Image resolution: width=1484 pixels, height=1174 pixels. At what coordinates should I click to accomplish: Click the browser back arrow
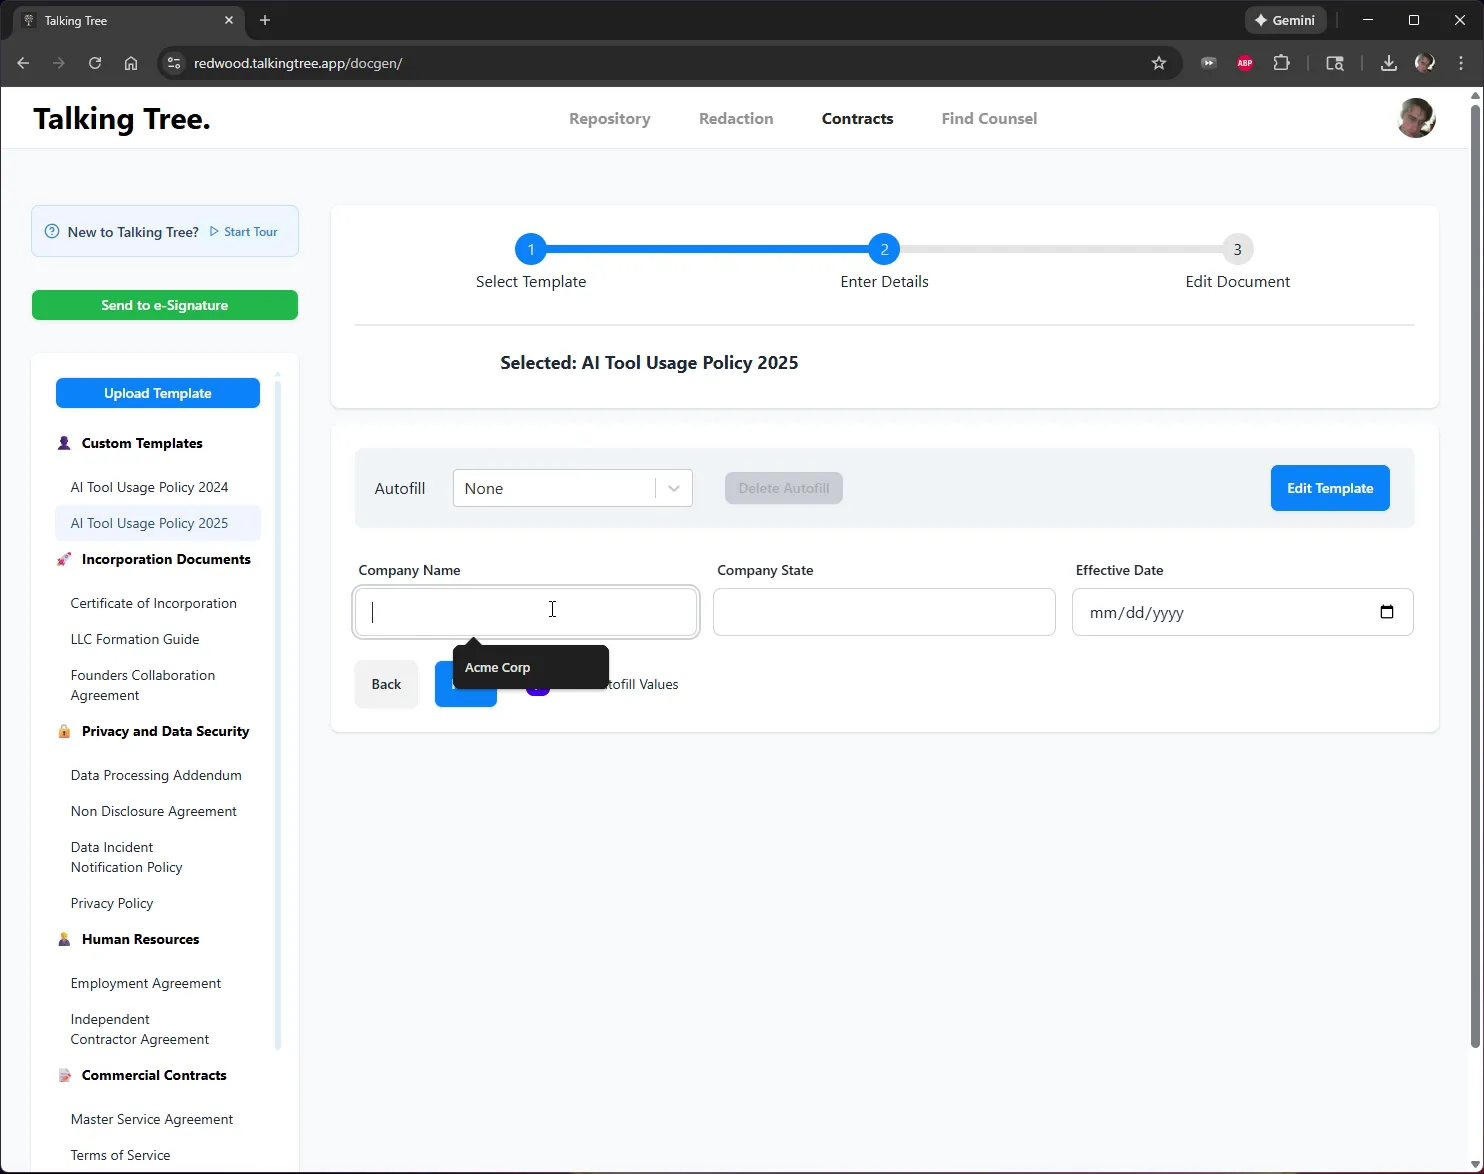pyautogui.click(x=23, y=63)
